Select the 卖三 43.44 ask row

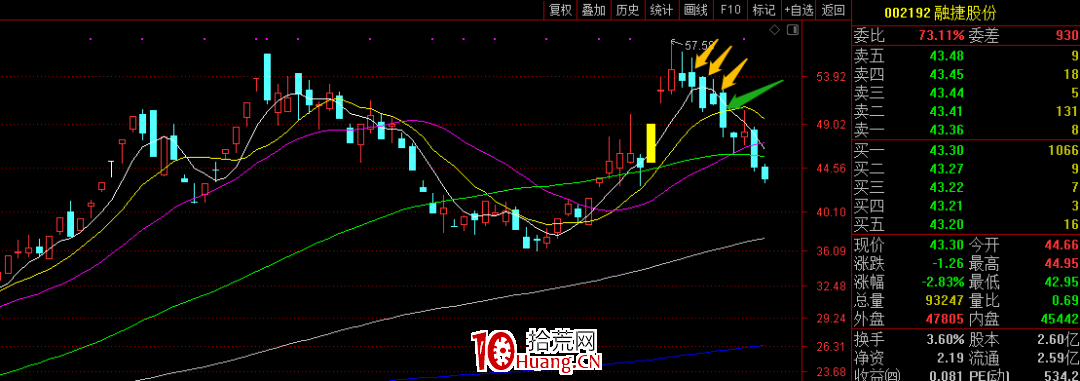point(966,93)
